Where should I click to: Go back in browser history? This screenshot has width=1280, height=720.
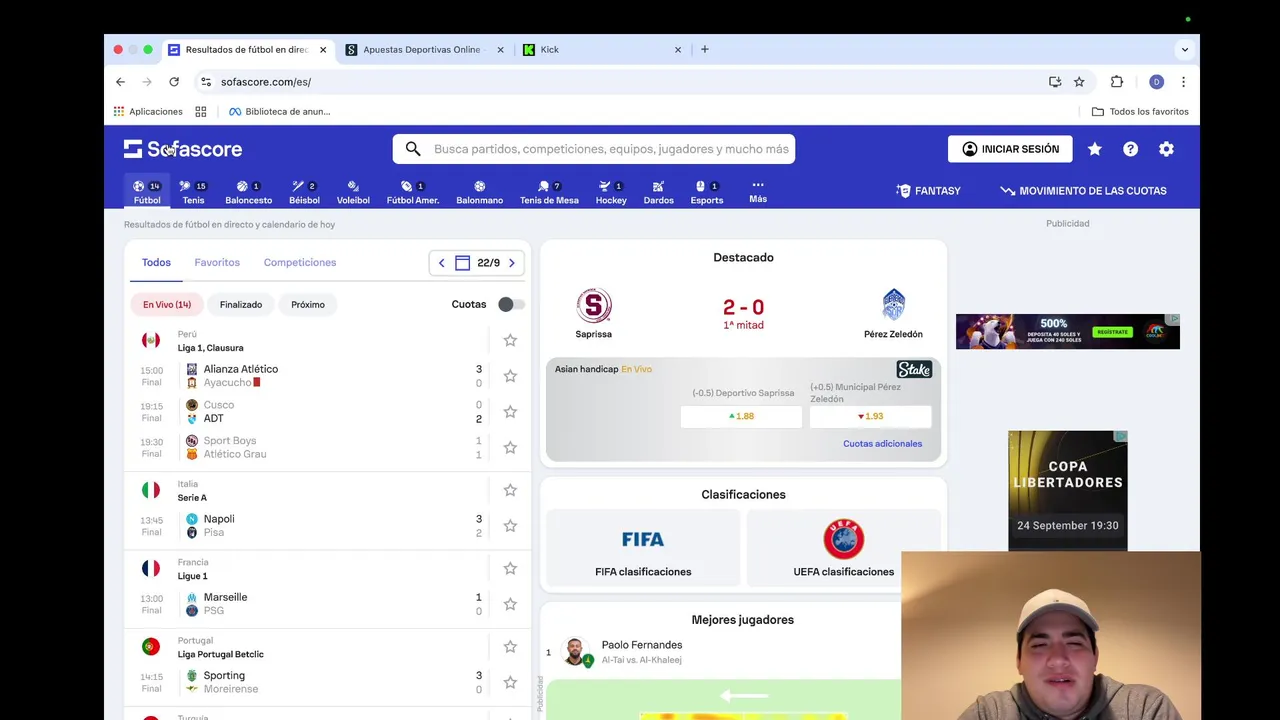[121, 82]
